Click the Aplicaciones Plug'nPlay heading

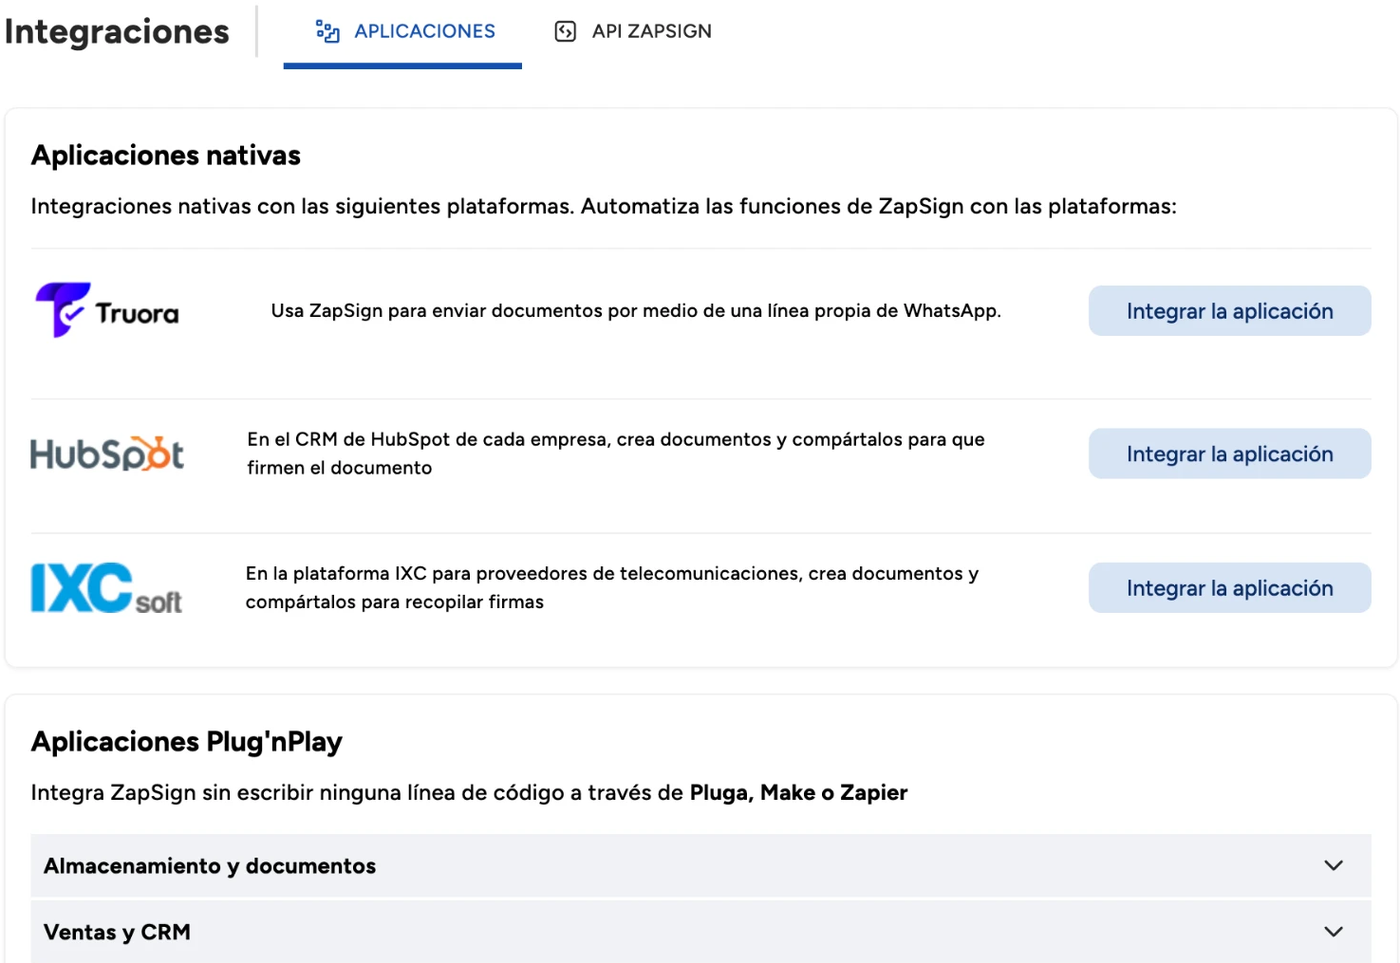coord(187,742)
